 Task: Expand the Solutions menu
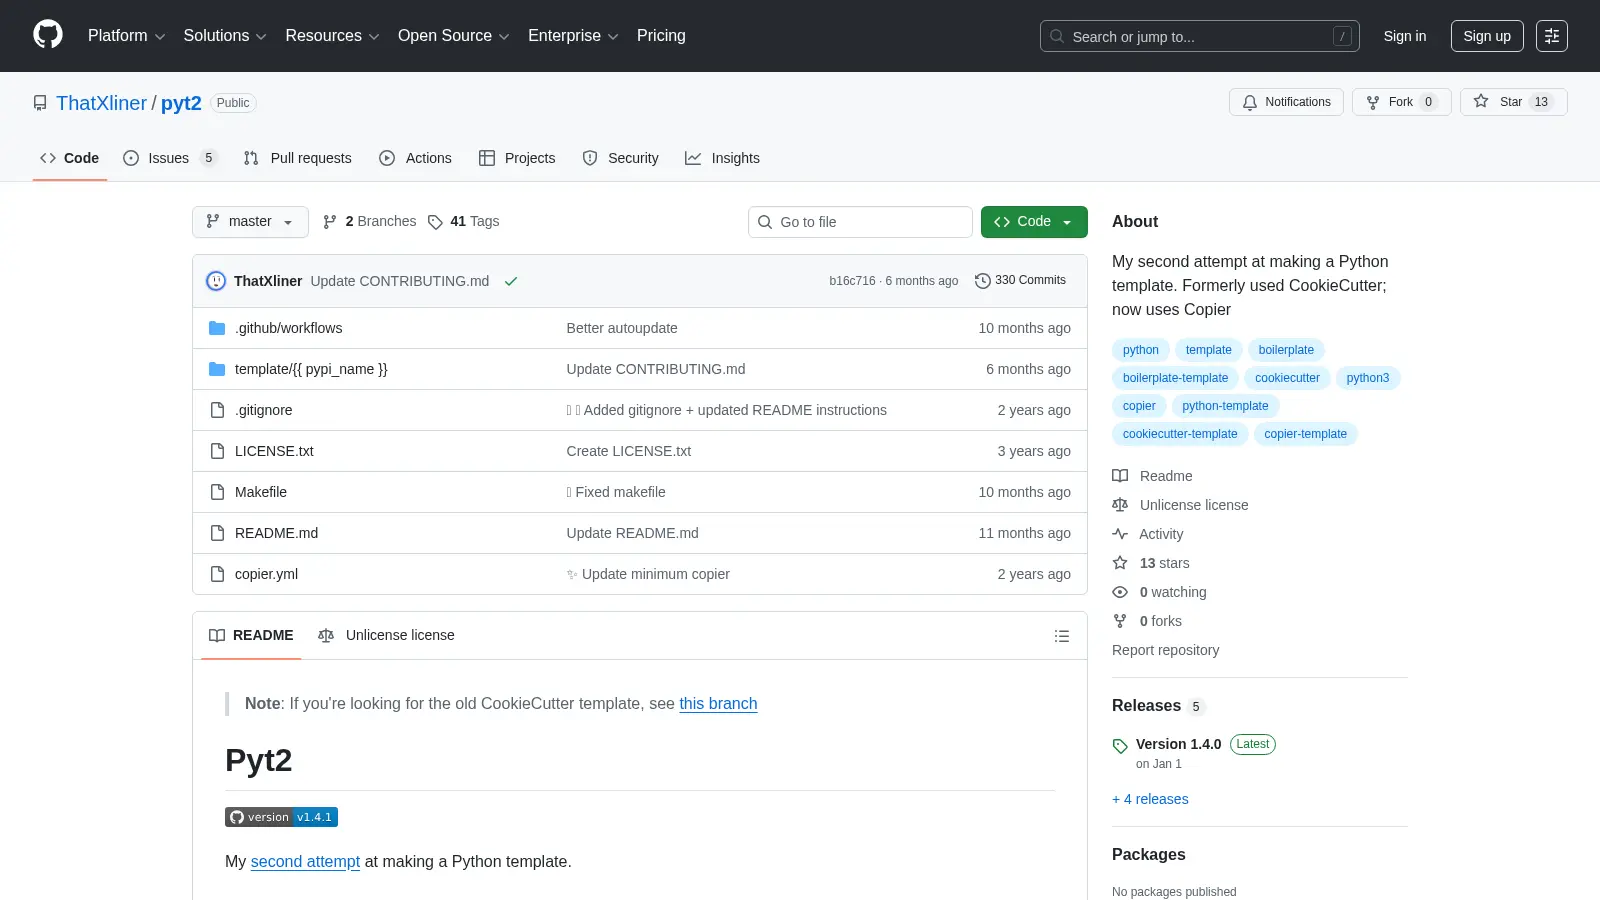click(x=225, y=36)
